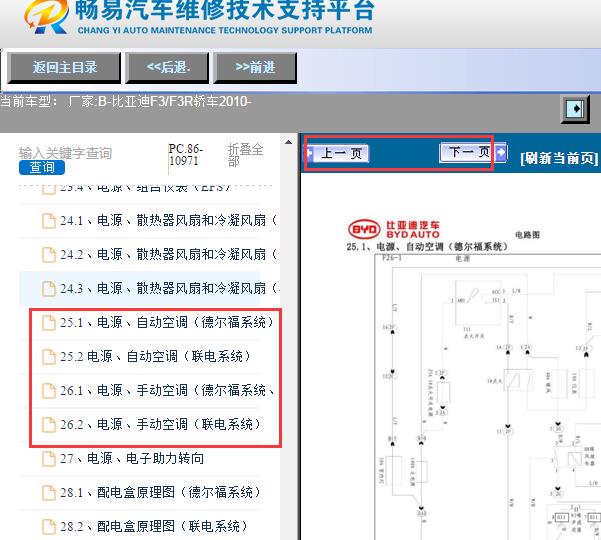The image size is (601, 540).
Task: Open 26.1 电源、手动空调（德尔福系统）
Action: pyautogui.click(x=167, y=391)
